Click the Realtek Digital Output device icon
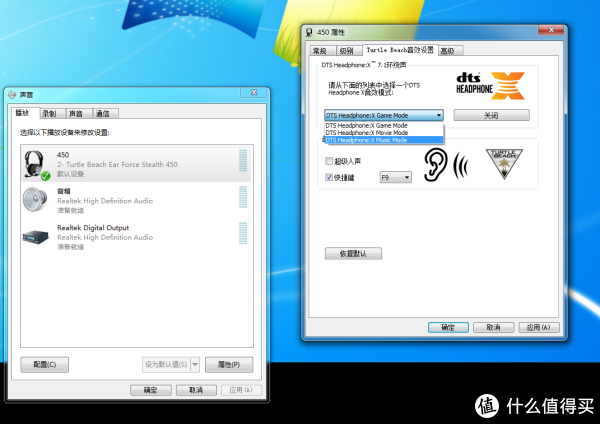Viewport: 600px width, 424px height. [36, 237]
